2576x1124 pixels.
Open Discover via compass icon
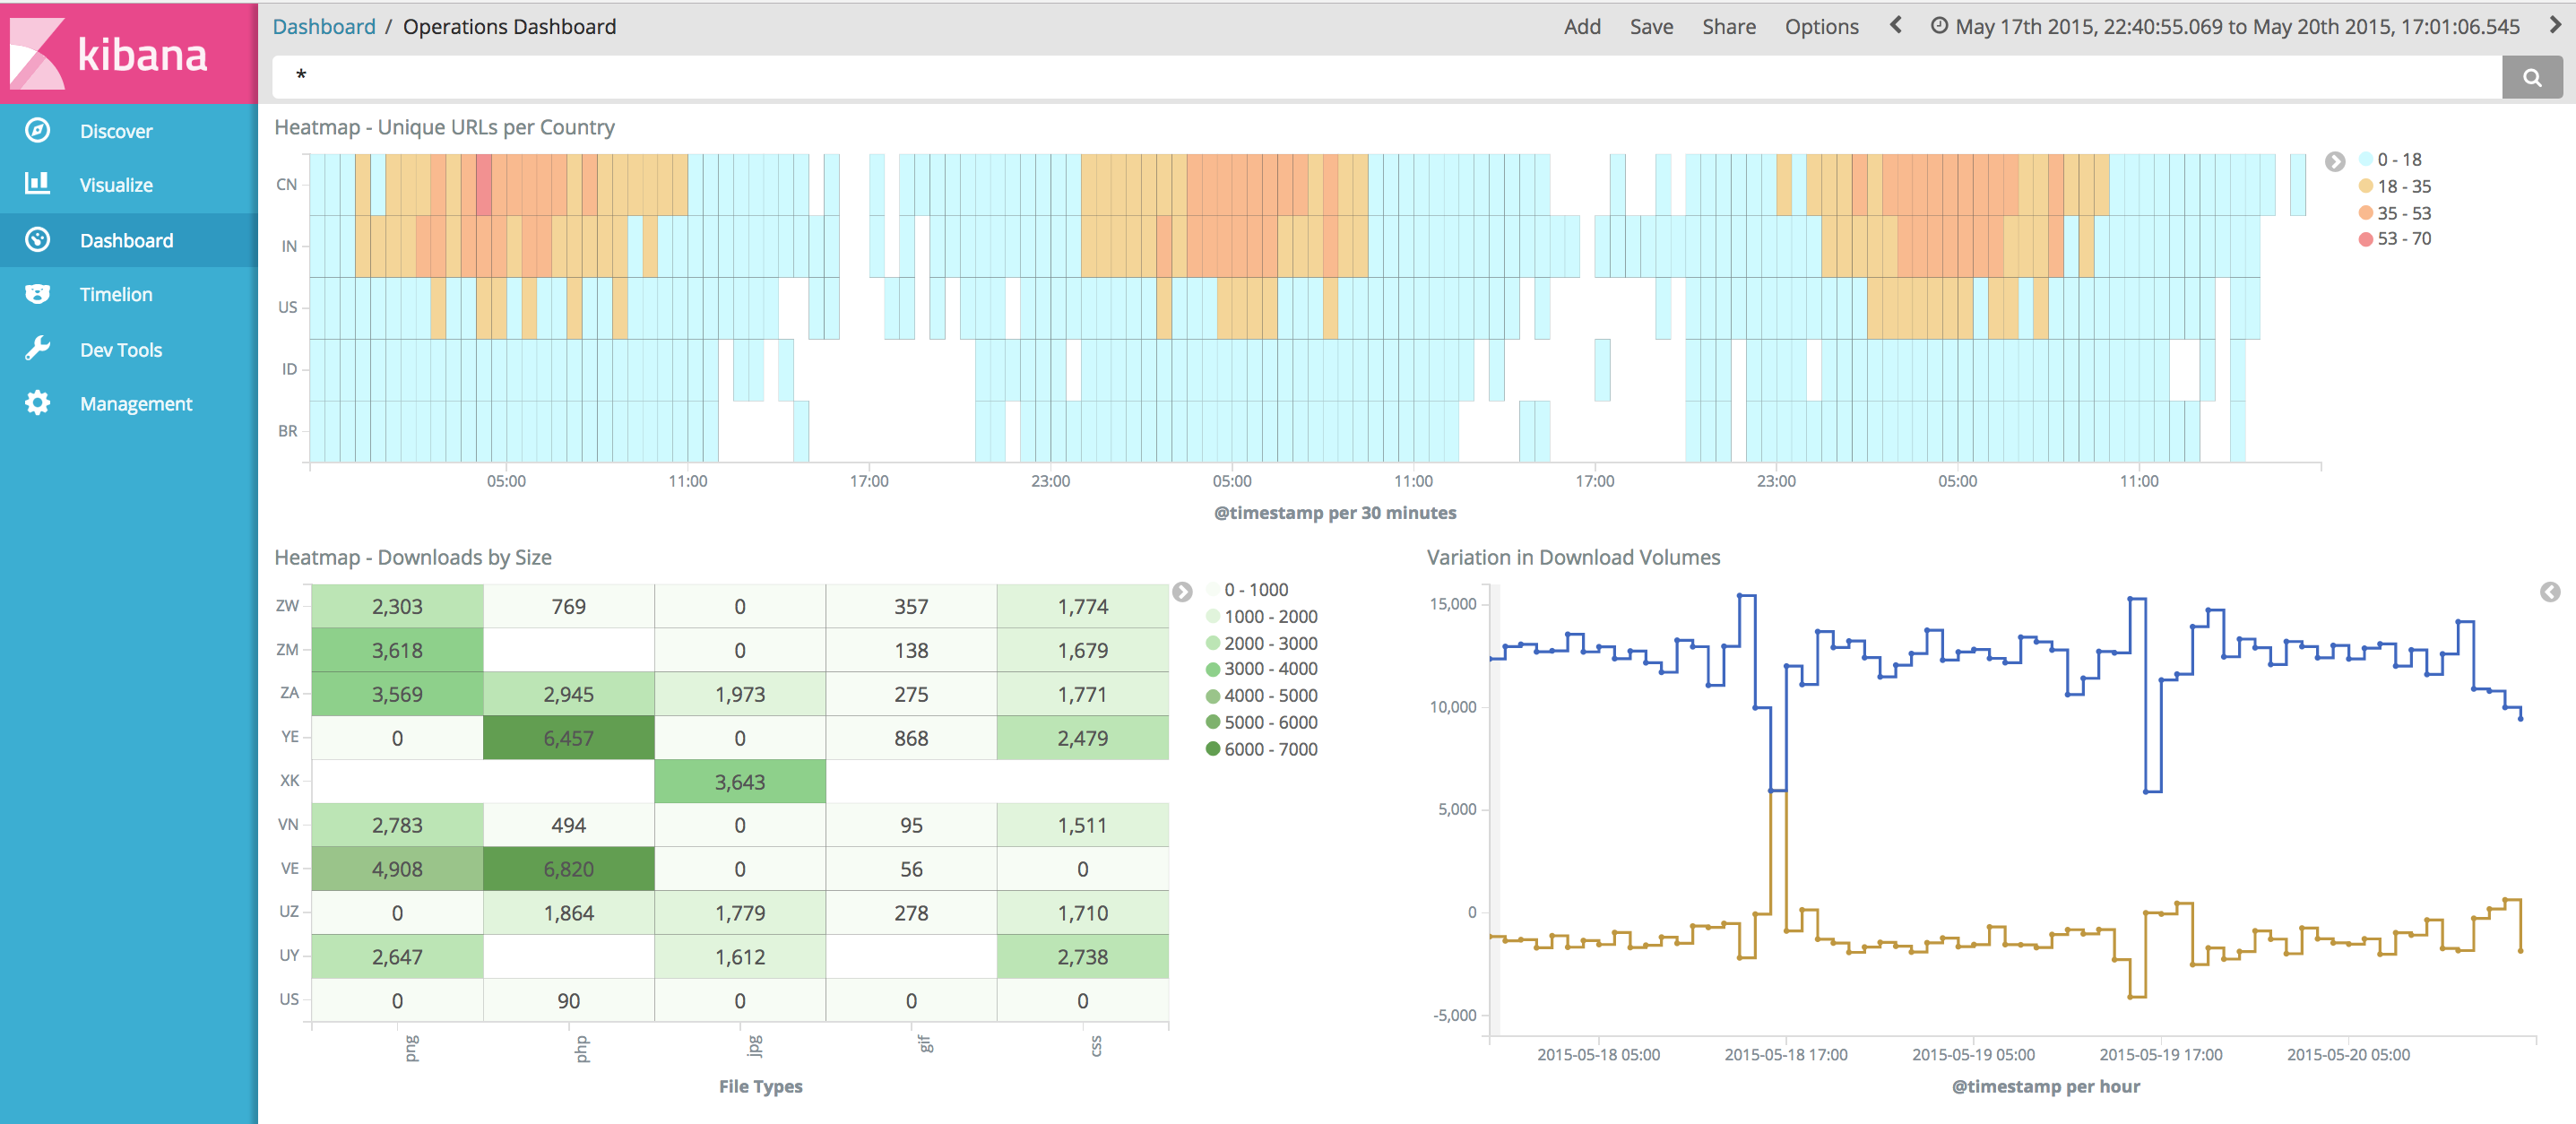coord(38,130)
